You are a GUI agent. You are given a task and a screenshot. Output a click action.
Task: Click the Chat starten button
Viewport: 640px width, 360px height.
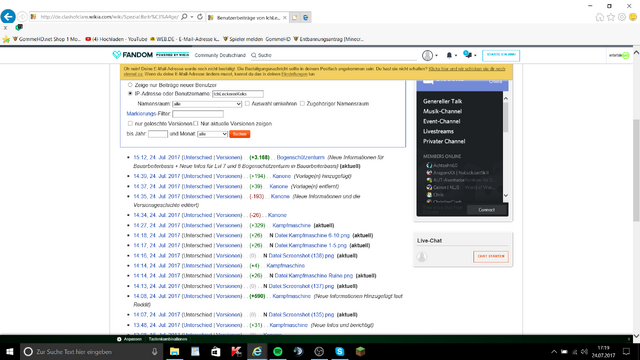491,256
